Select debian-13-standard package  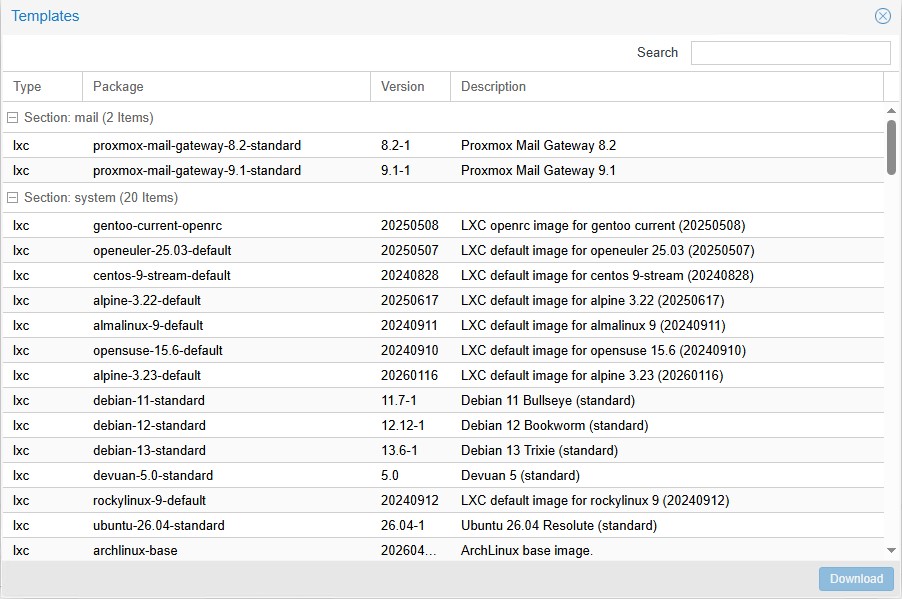[x=150, y=451]
